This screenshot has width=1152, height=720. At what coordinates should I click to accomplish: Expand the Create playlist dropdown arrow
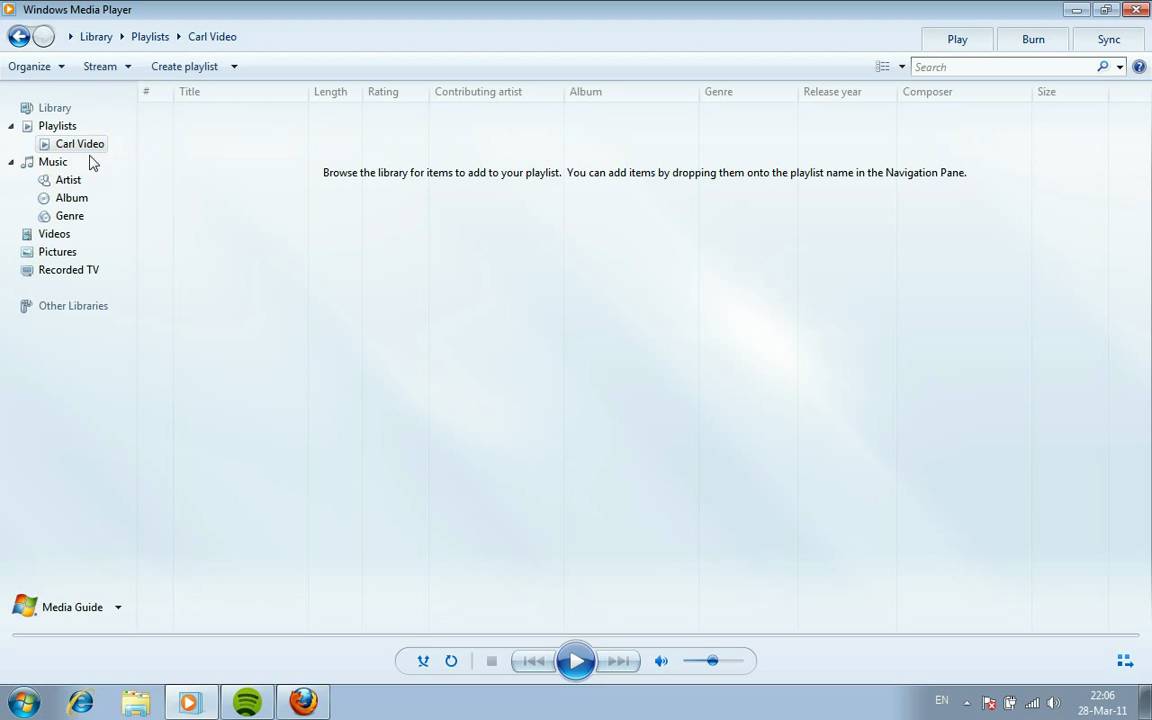[234, 67]
